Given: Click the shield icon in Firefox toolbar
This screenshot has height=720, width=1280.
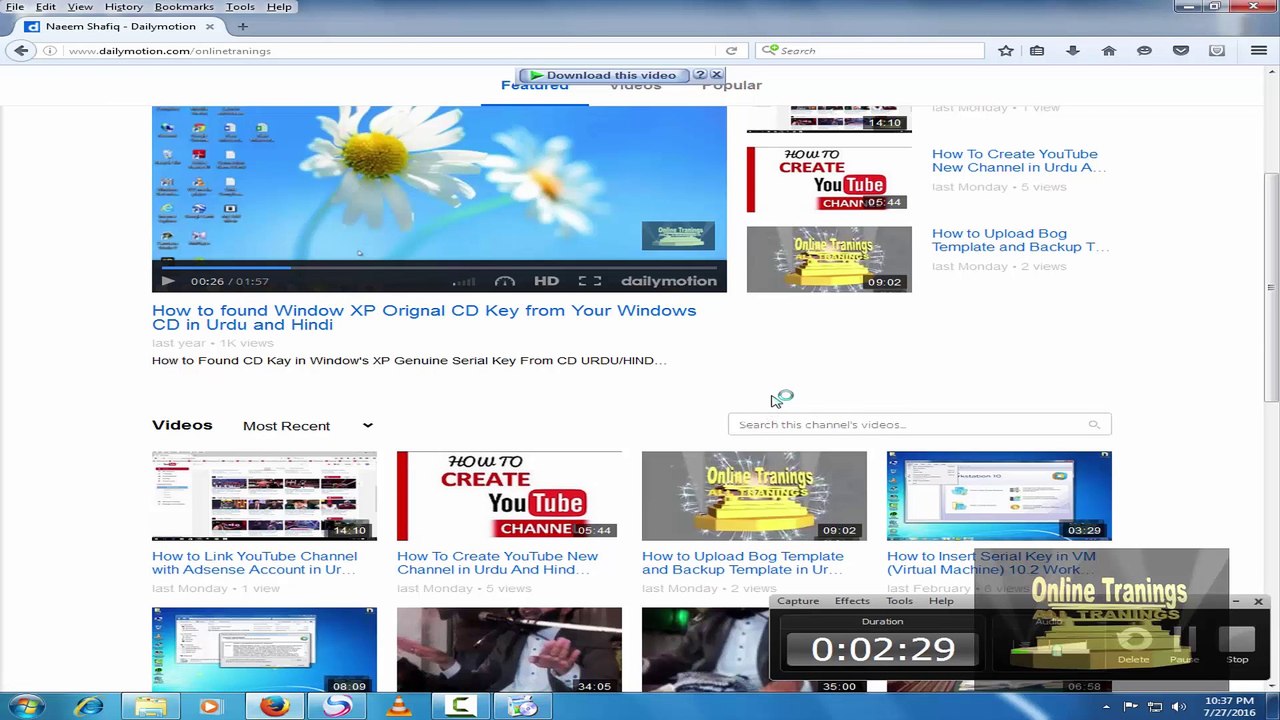Looking at the screenshot, I should click(x=1217, y=50).
